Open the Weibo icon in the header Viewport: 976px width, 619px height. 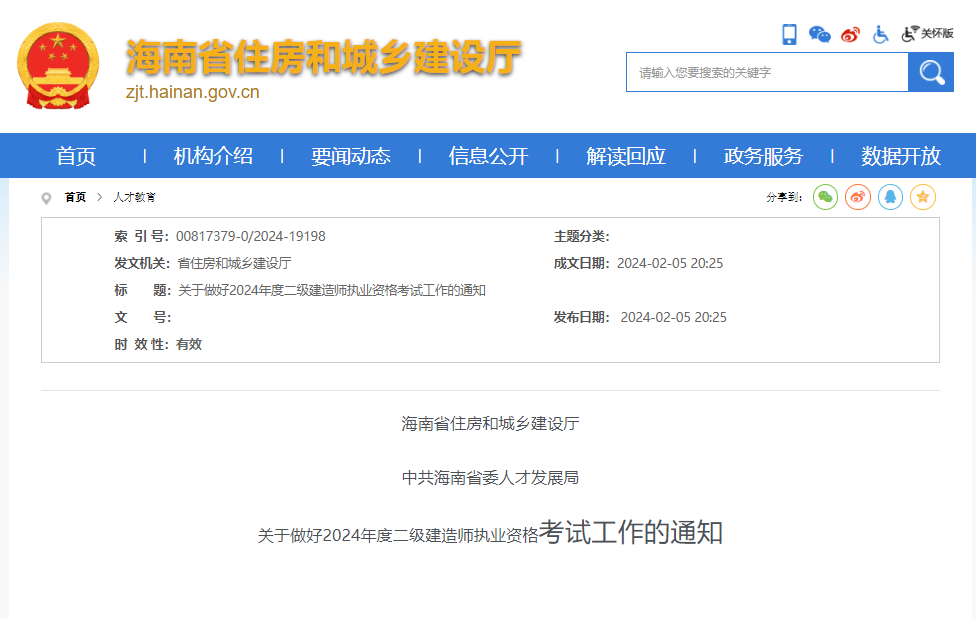[x=849, y=34]
